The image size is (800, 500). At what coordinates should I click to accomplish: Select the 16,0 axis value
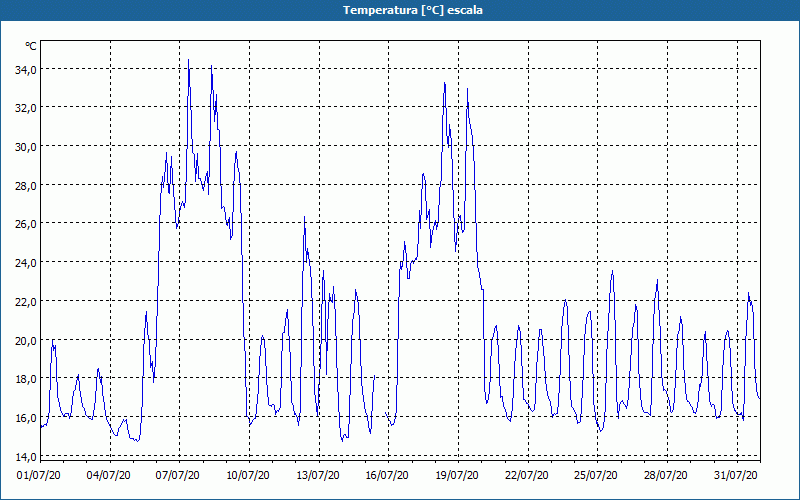coord(26,417)
